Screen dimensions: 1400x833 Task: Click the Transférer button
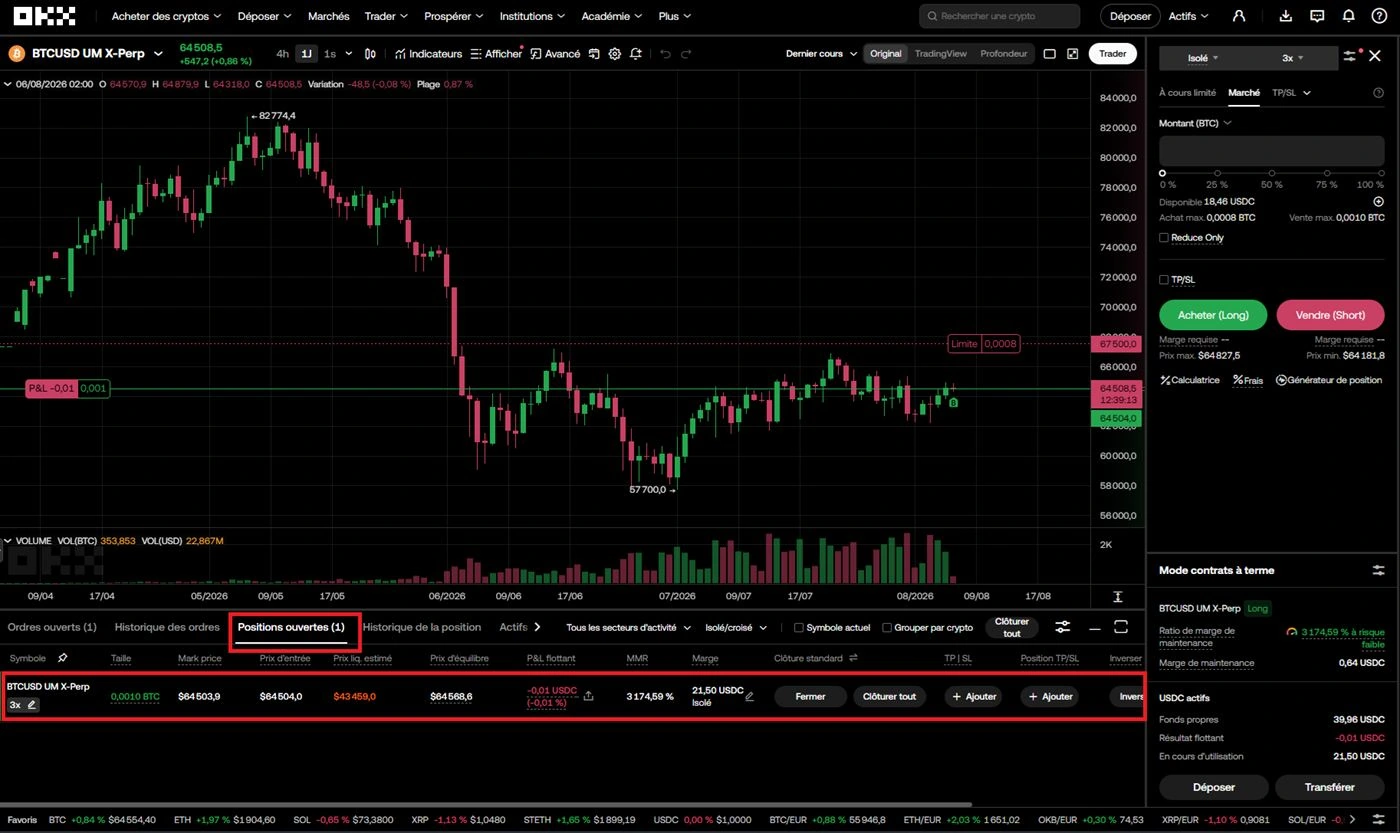(1329, 787)
